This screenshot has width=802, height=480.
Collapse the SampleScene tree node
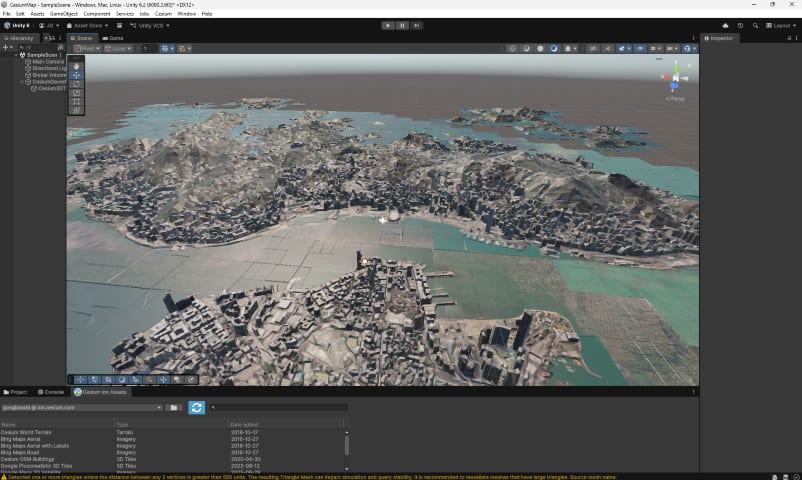[16, 55]
